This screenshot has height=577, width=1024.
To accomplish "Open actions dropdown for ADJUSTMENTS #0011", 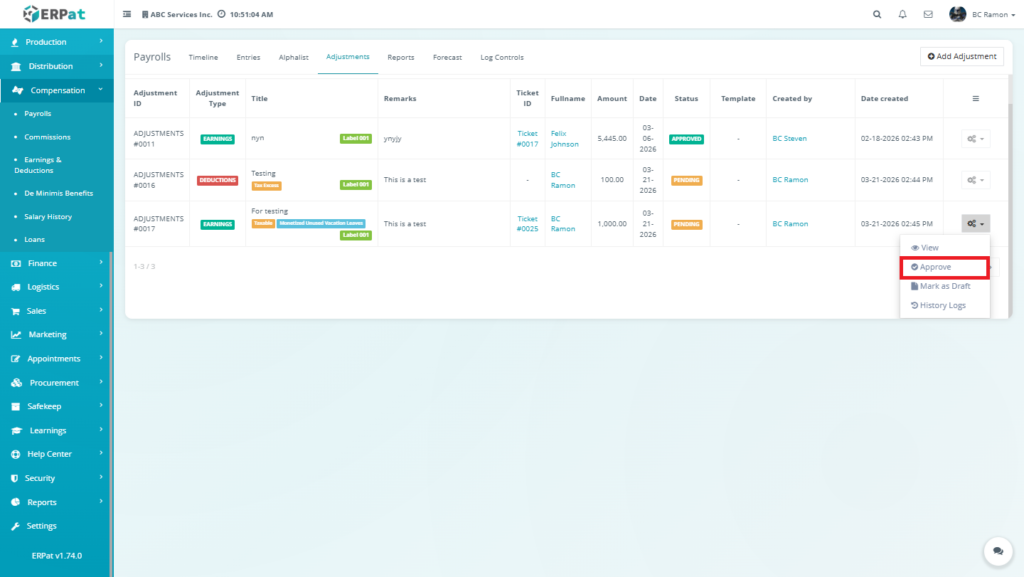I will (975, 139).
